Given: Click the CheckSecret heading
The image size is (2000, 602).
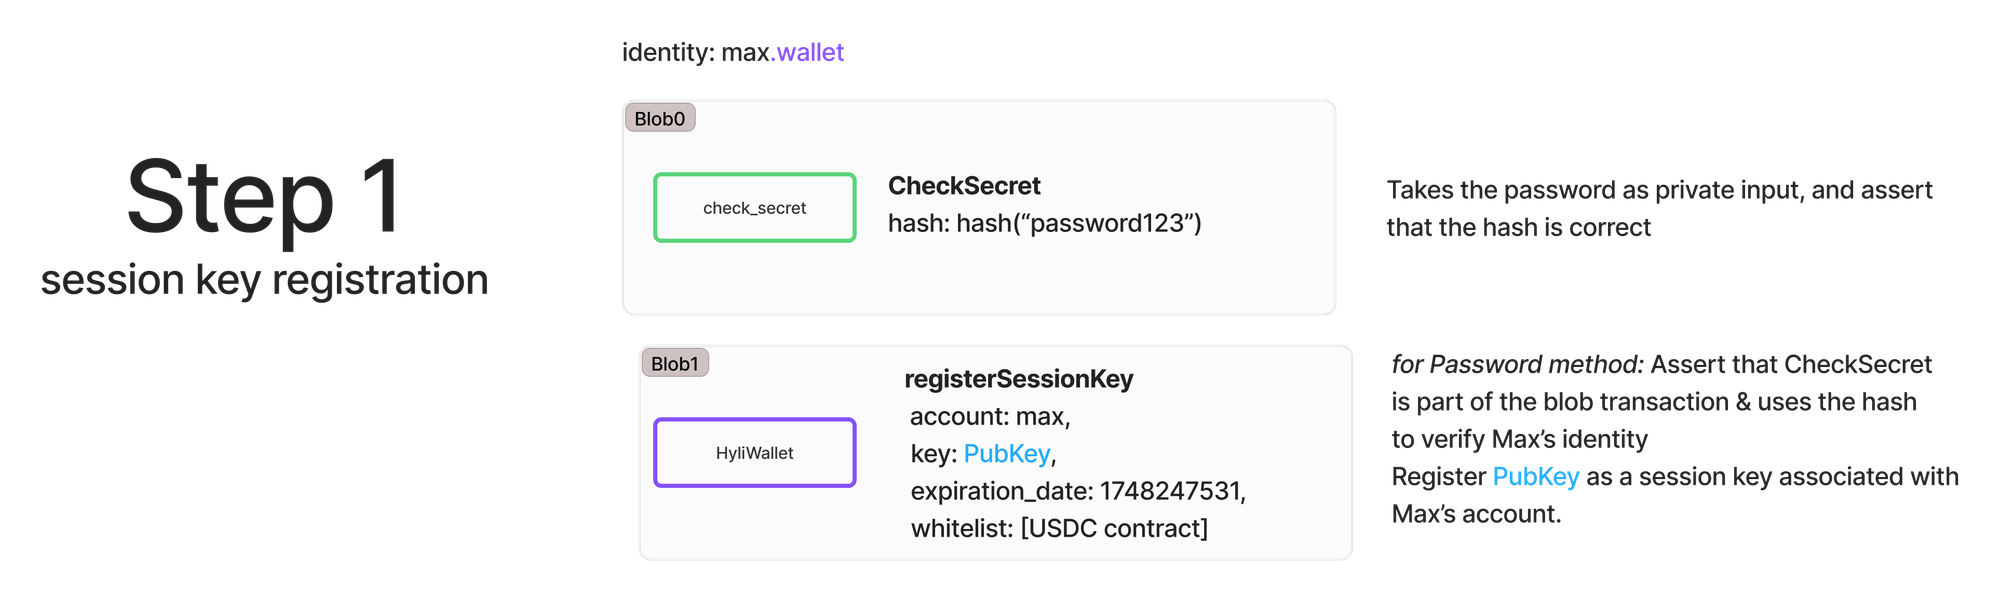Looking at the screenshot, I should 964,186.
